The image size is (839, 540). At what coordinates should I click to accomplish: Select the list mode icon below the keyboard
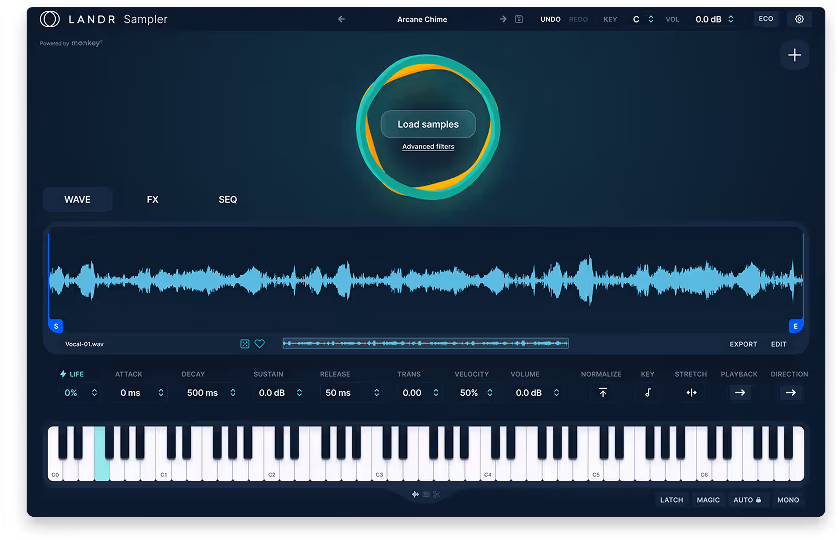point(426,495)
